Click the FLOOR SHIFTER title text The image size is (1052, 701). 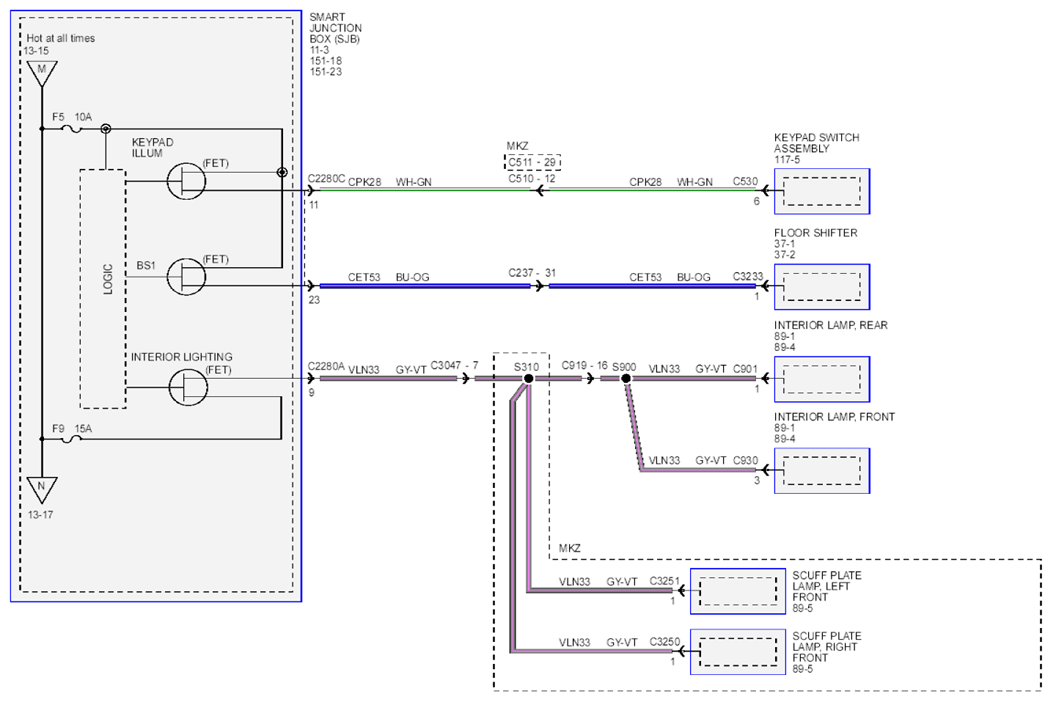(815, 233)
